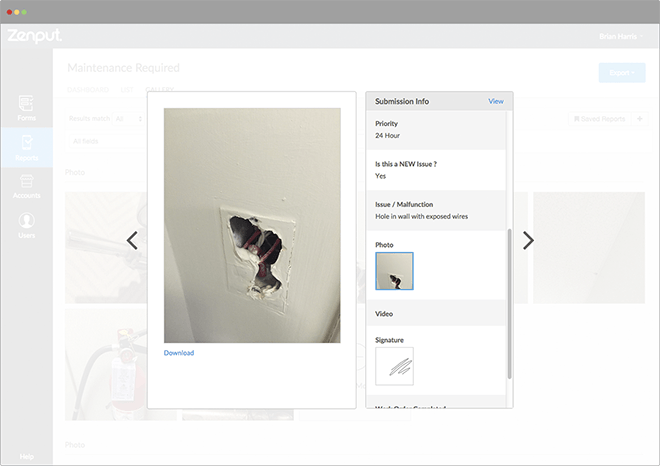This screenshot has width=660, height=466.
Task: Click the 'Hole in wall with exposed wires' text
Action: [x=421, y=216]
